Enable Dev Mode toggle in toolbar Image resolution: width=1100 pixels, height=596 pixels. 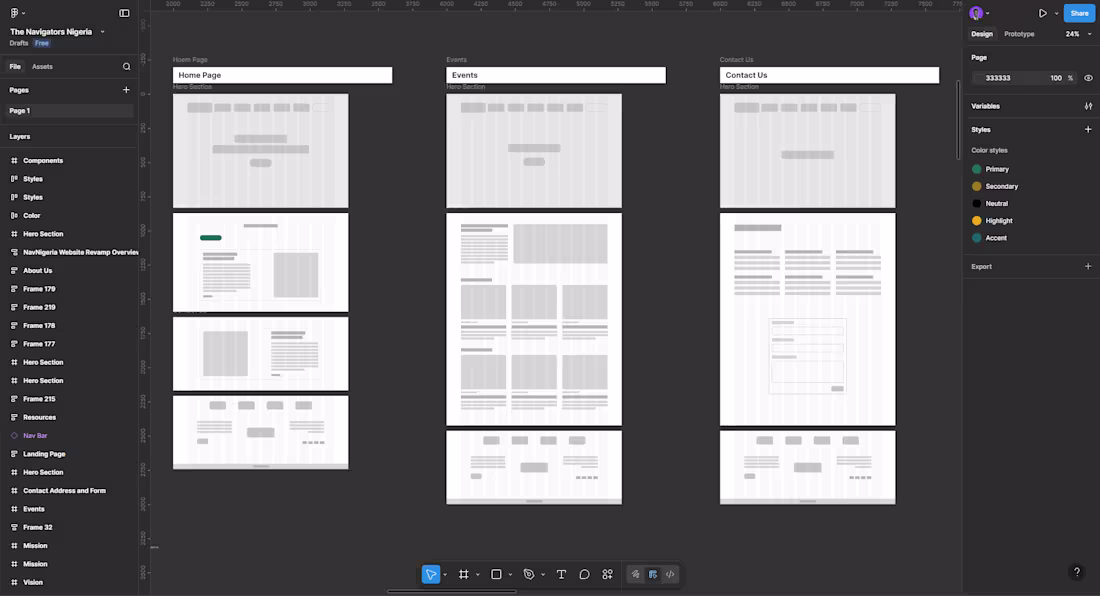tap(652, 574)
